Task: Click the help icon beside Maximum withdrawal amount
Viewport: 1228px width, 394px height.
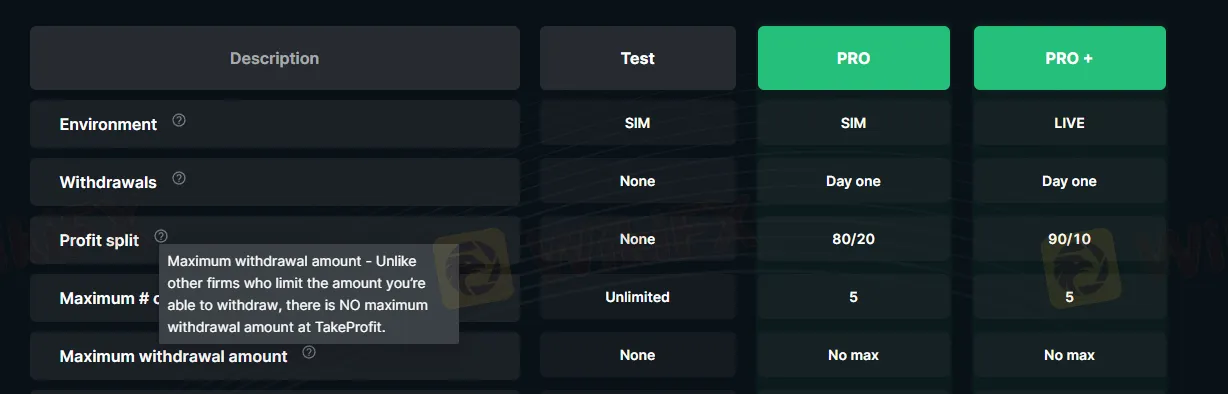Action: click(x=309, y=352)
